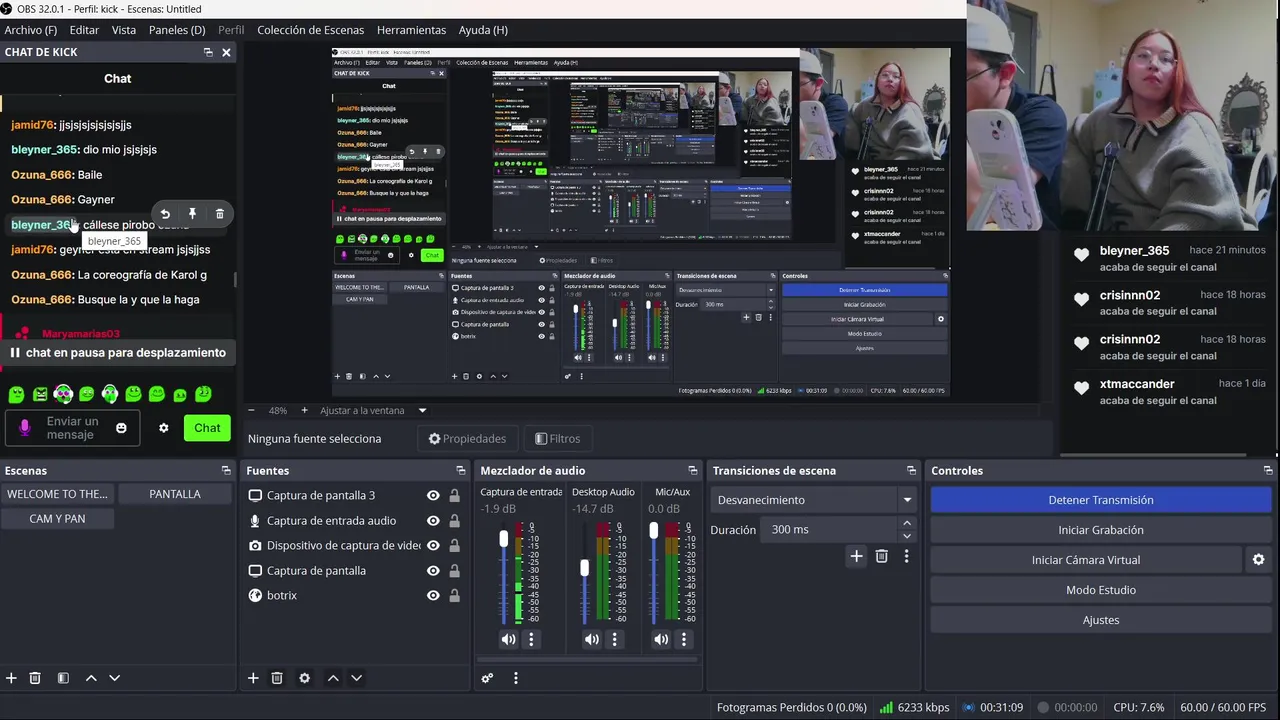Enable Modo Estudio
This screenshot has height=720, width=1280.
[x=1101, y=590]
